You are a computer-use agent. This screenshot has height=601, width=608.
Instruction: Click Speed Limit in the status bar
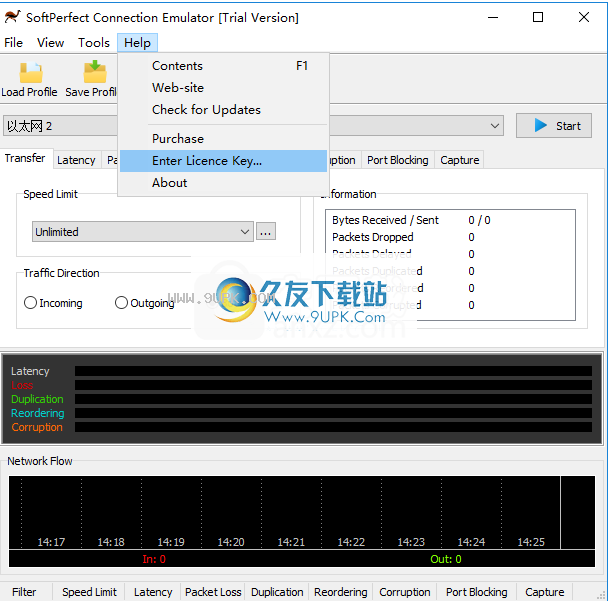(x=89, y=592)
